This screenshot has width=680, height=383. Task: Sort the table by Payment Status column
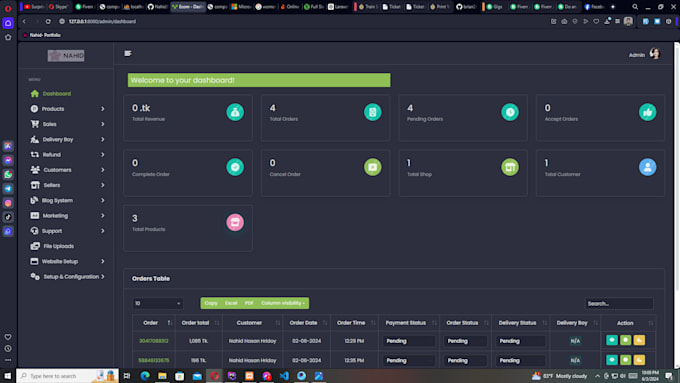pos(409,323)
